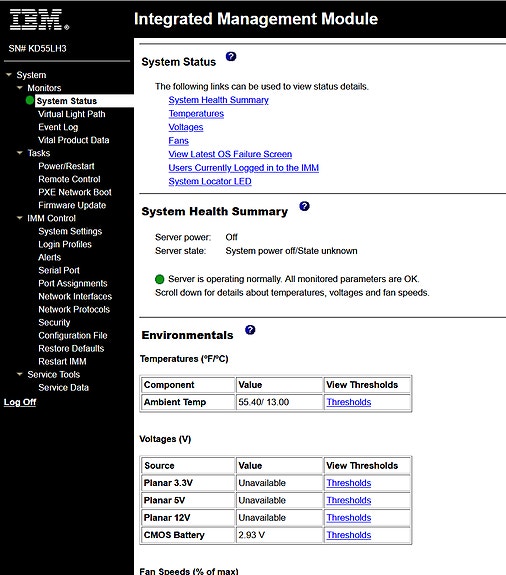Open View Latest OS Failure Screen link
Viewport: 506px width, 575px height.
[x=230, y=154]
